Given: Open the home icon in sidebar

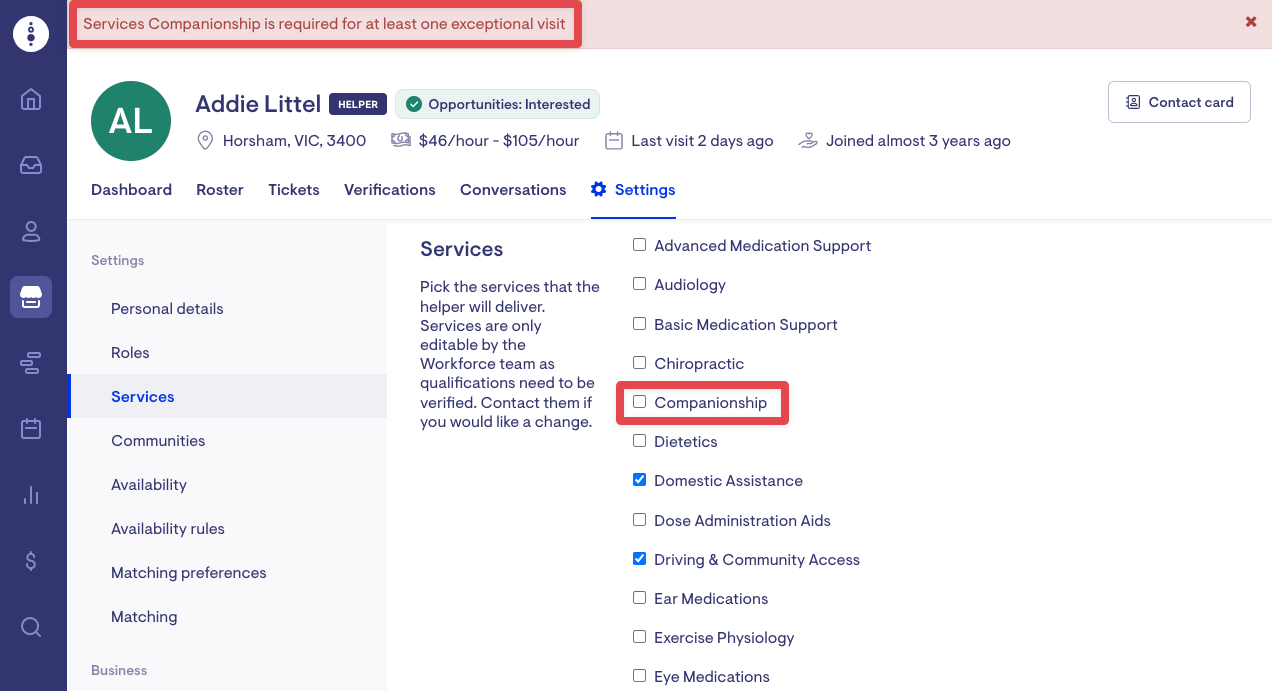Looking at the screenshot, I should point(31,99).
